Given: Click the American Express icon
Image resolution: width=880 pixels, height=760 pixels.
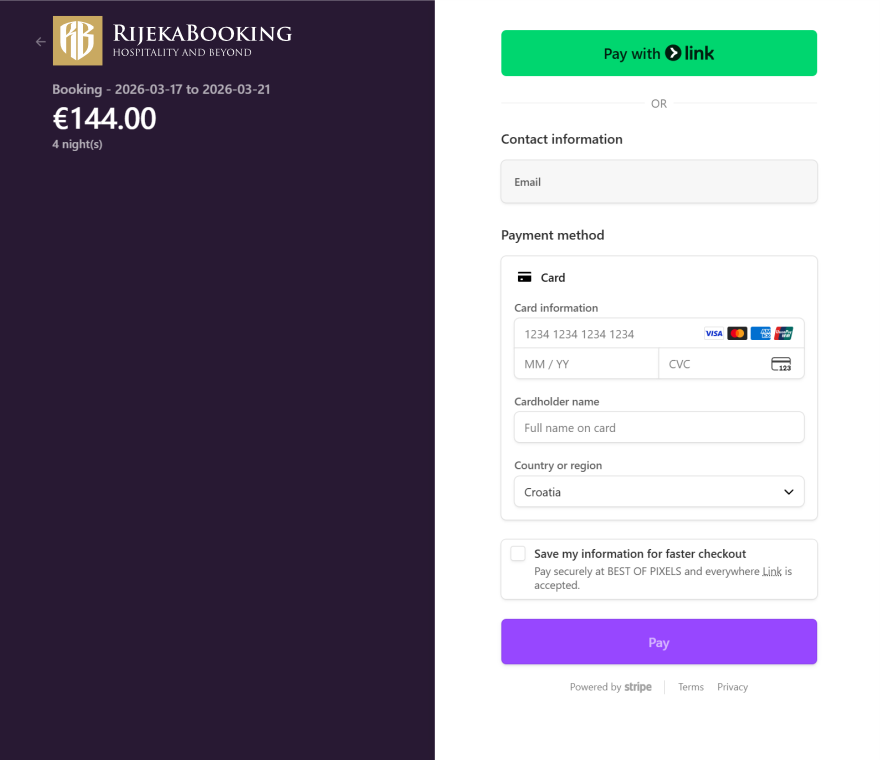Looking at the screenshot, I should (x=761, y=334).
